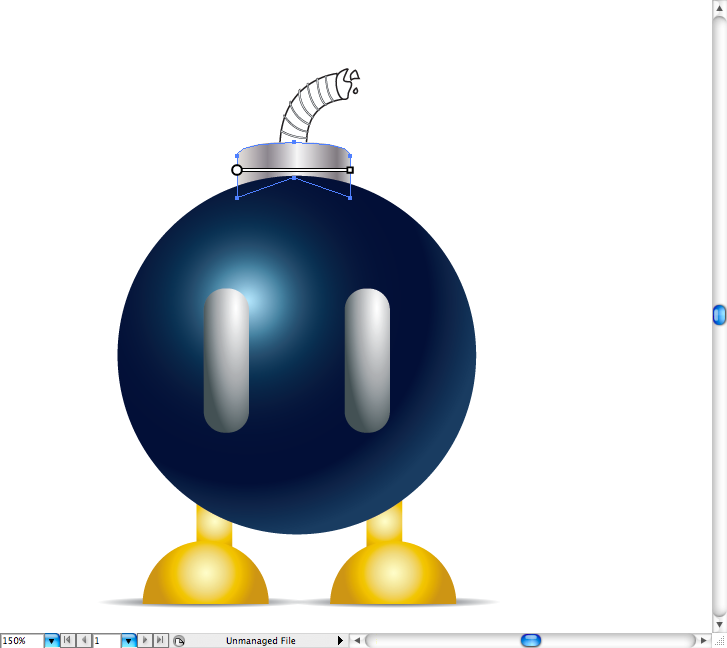Click the vertical scrollbar up arrow

pos(719,7)
